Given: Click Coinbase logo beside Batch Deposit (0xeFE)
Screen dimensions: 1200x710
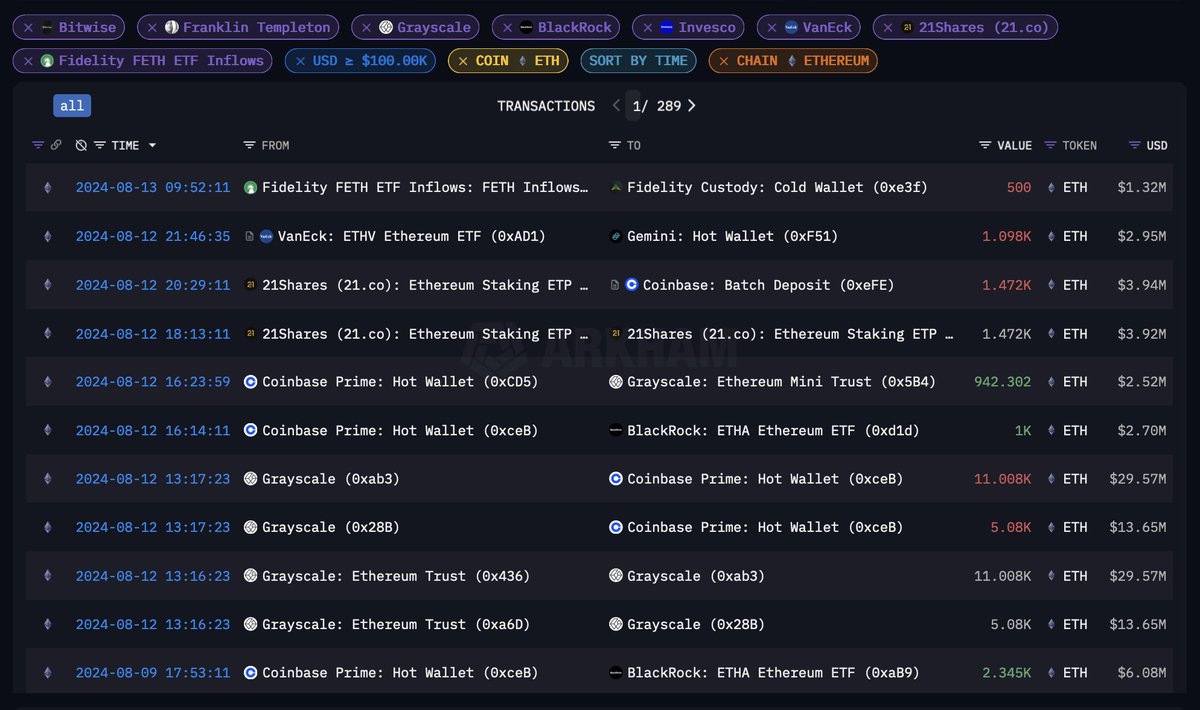Looking at the screenshot, I should point(632,285).
